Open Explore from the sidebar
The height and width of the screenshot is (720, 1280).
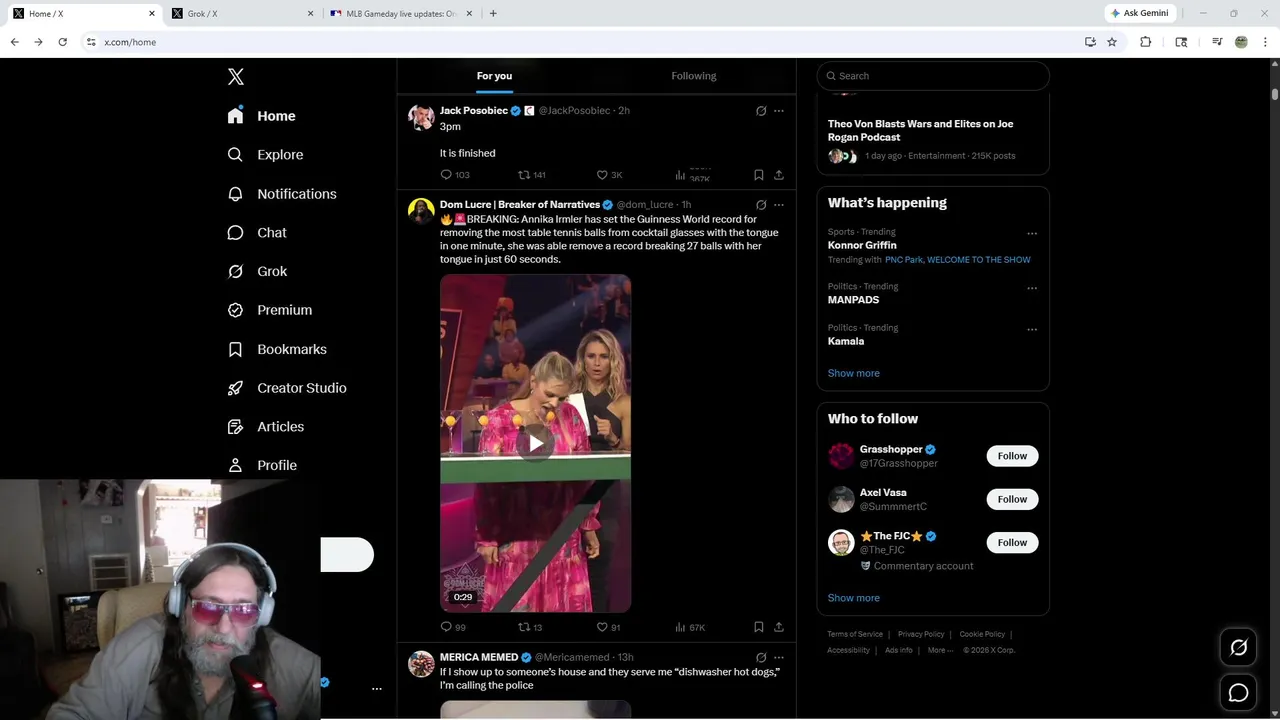click(266, 155)
